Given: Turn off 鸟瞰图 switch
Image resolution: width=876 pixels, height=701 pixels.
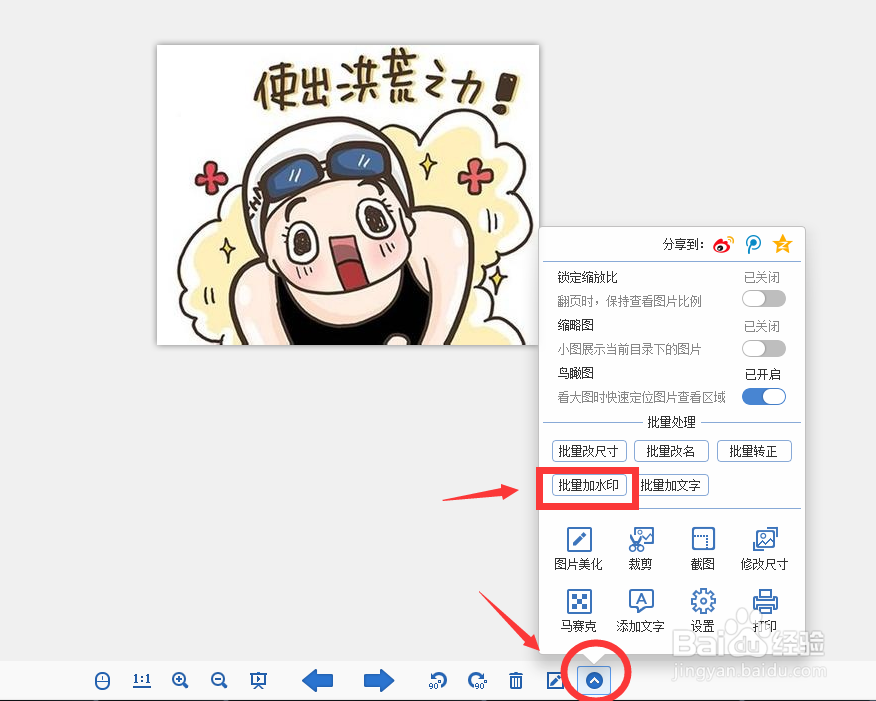Looking at the screenshot, I should point(764,397).
